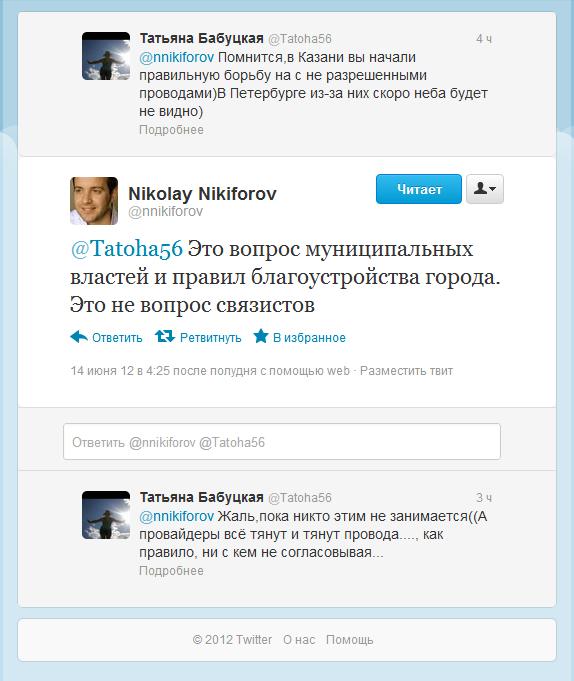
Task: Open the Помощь footer link
Action: (x=350, y=640)
